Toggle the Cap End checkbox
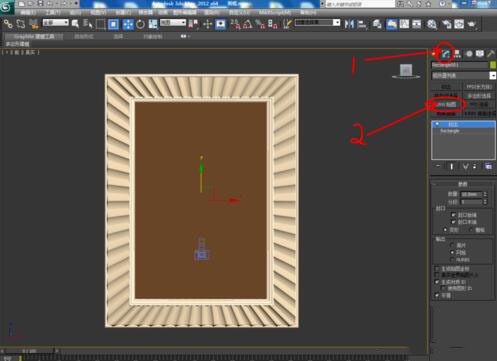Image resolution: width=497 pixels, height=361 pixels. (453, 222)
